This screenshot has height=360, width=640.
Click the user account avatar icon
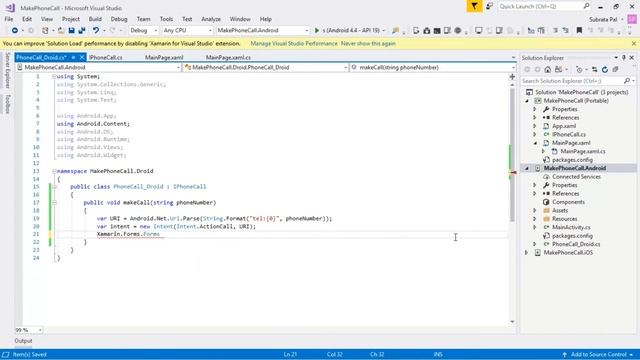[x=632, y=19]
